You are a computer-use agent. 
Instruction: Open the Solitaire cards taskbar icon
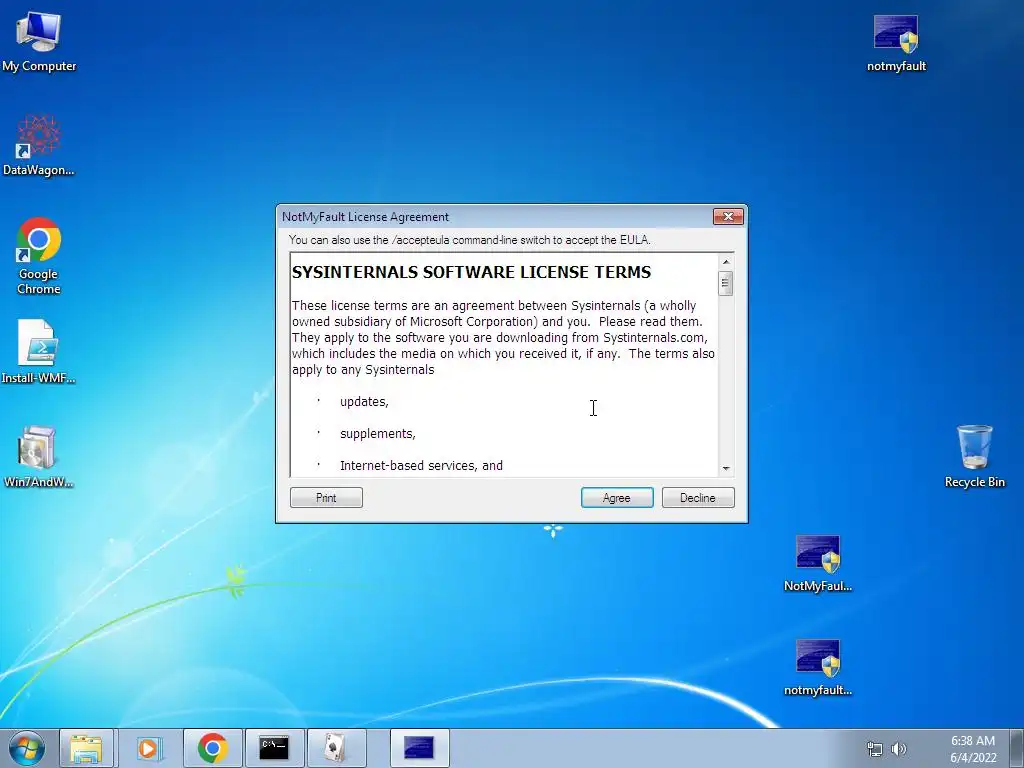click(x=336, y=748)
